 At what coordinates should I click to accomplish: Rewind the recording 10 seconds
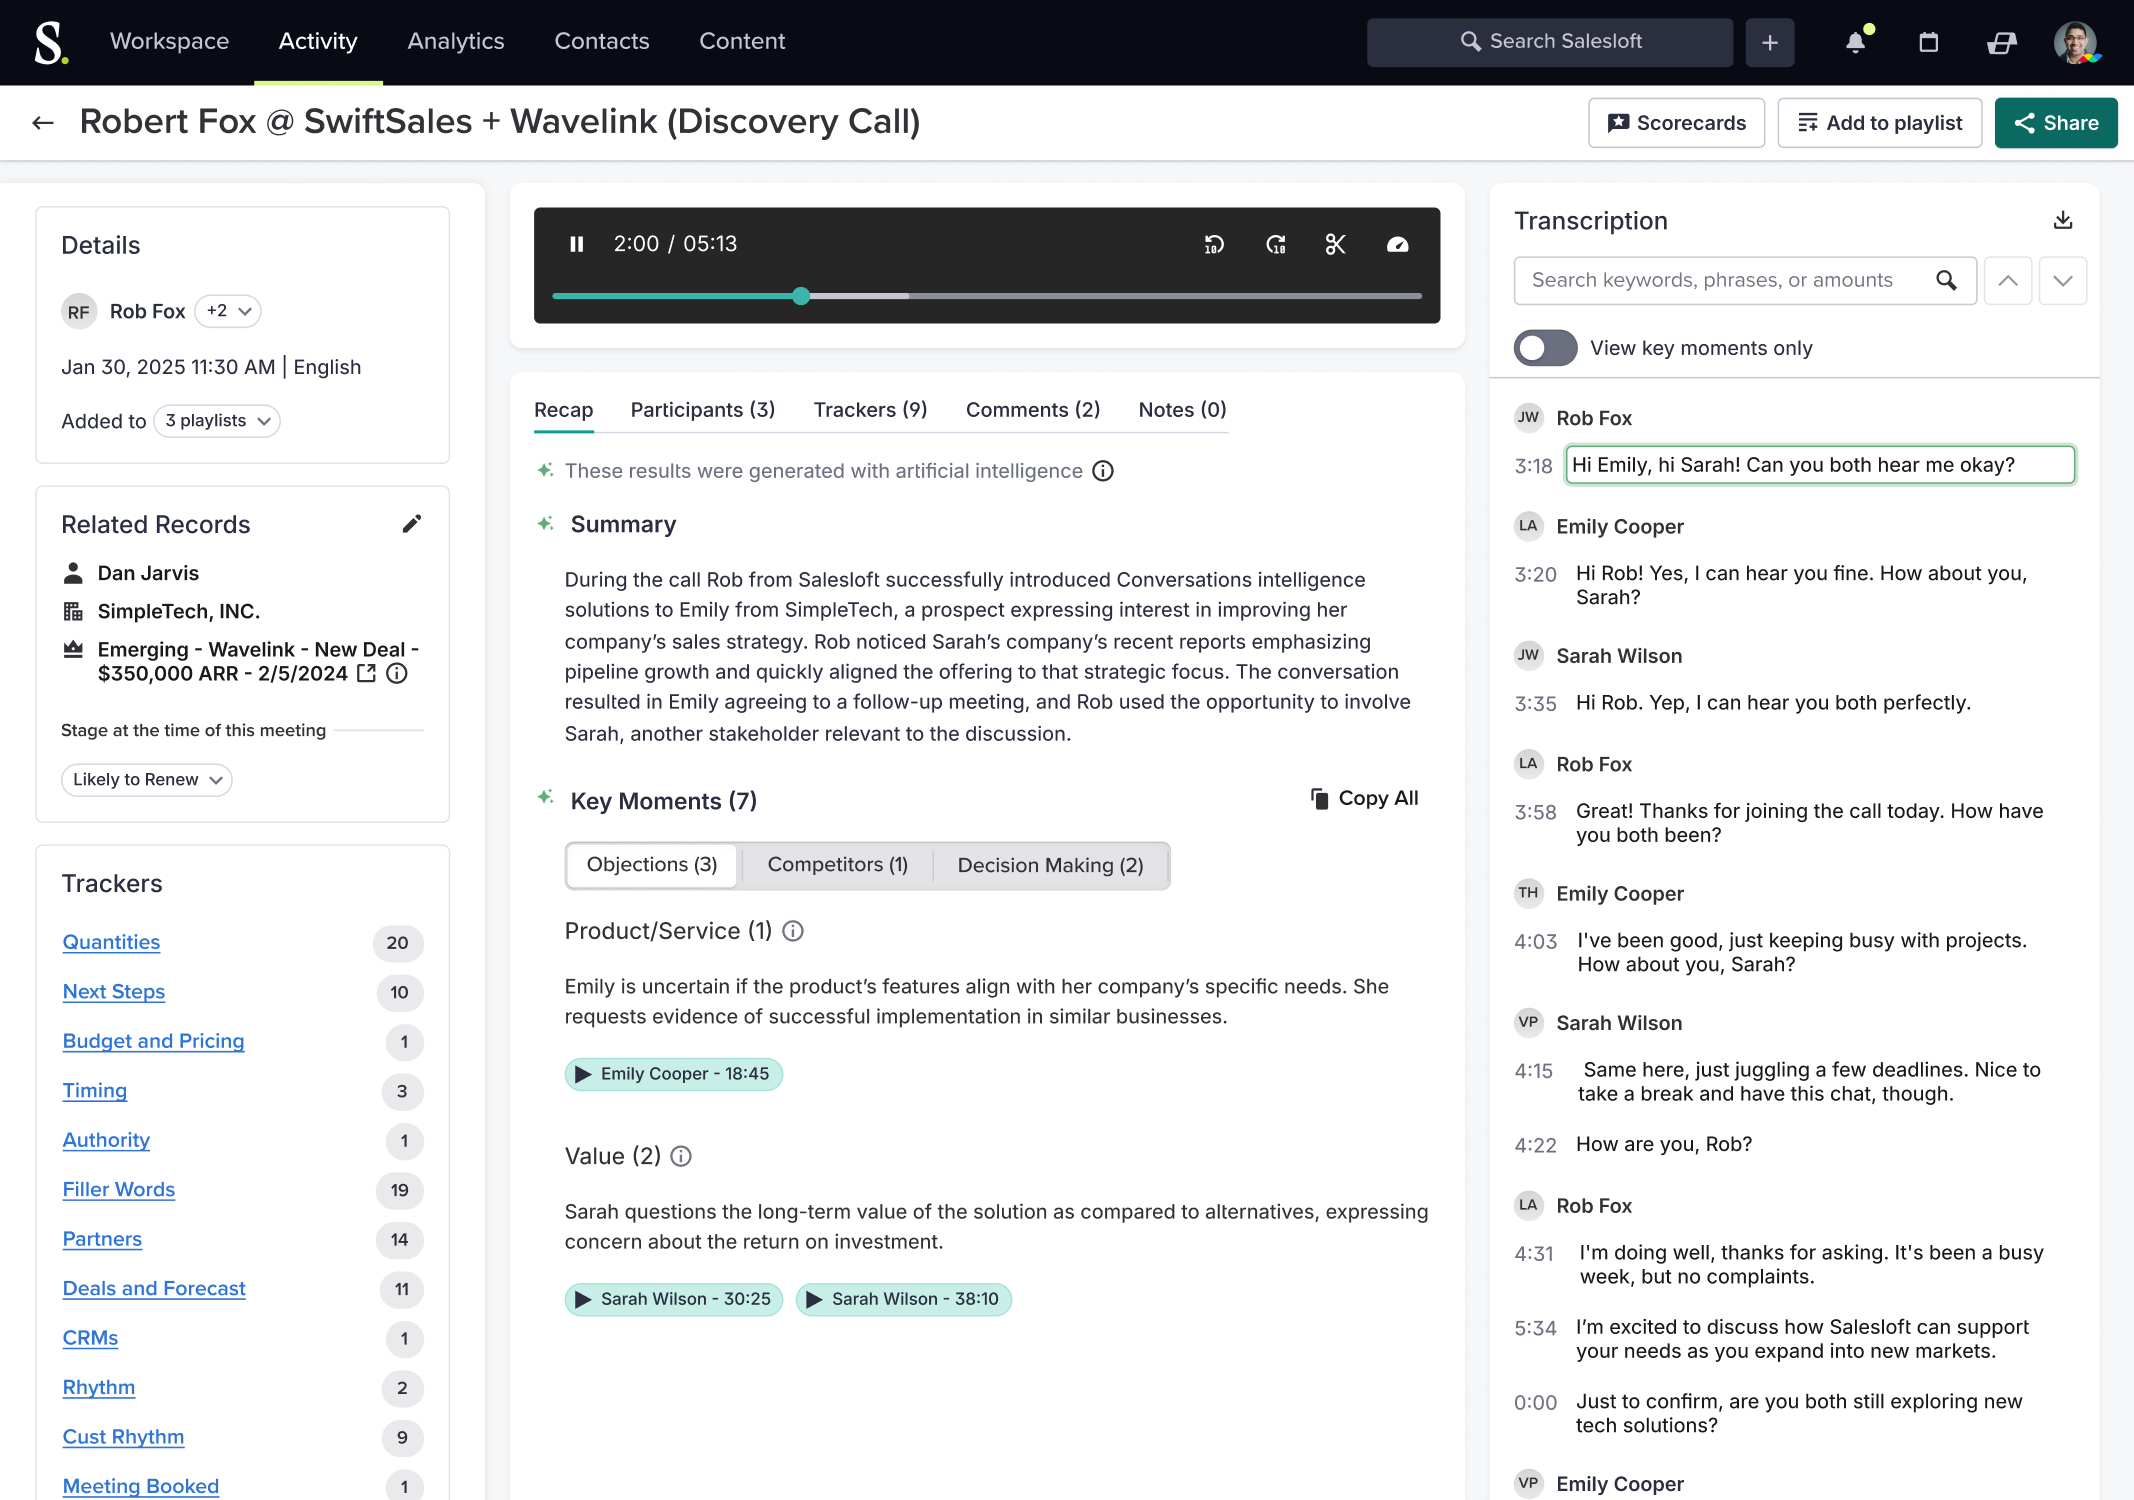click(x=1214, y=244)
